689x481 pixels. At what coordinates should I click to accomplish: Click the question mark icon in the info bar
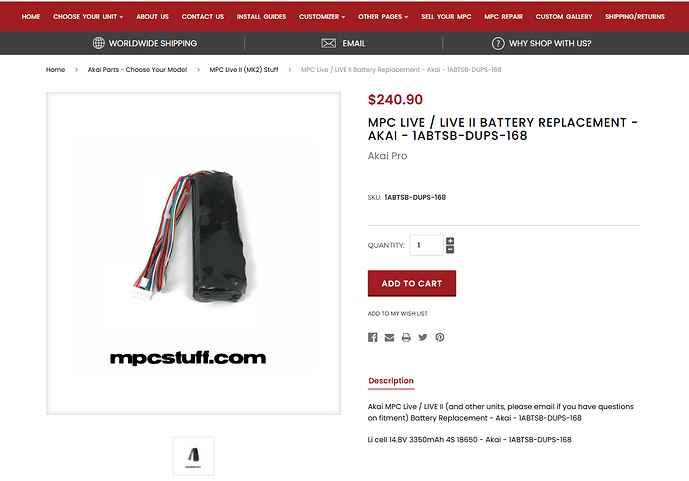coord(498,43)
